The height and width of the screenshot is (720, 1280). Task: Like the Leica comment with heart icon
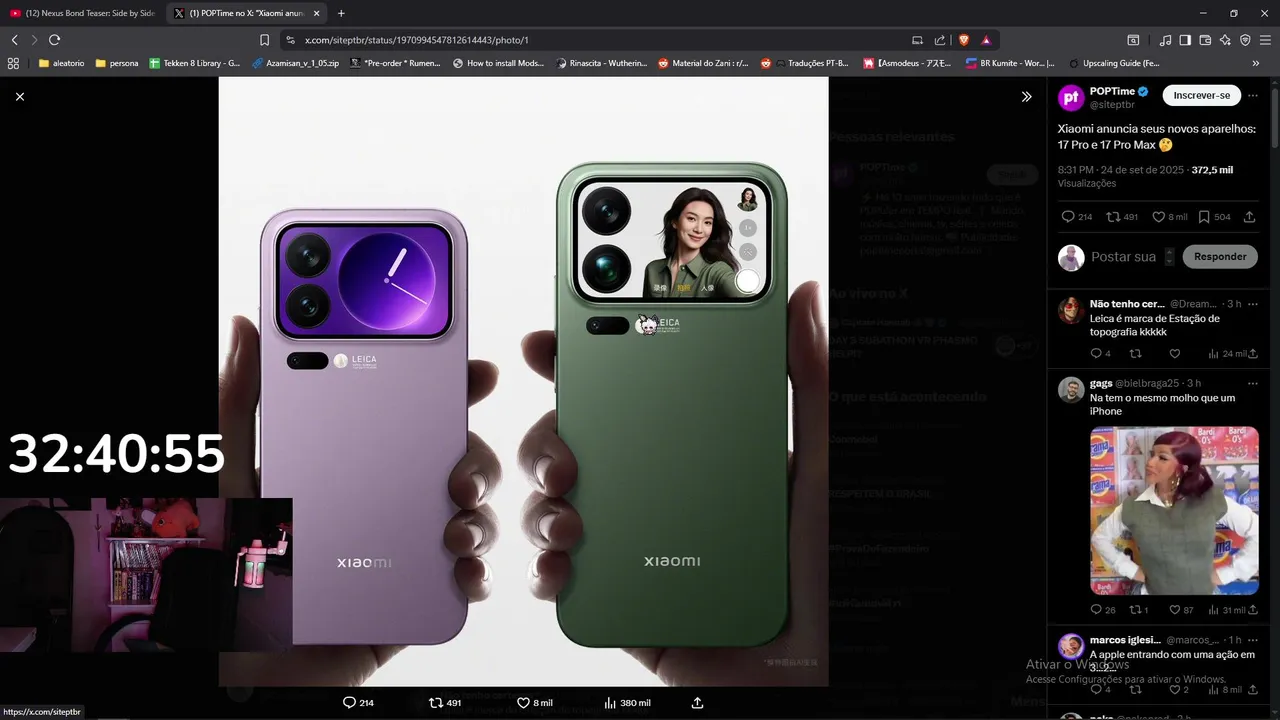click(1175, 353)
